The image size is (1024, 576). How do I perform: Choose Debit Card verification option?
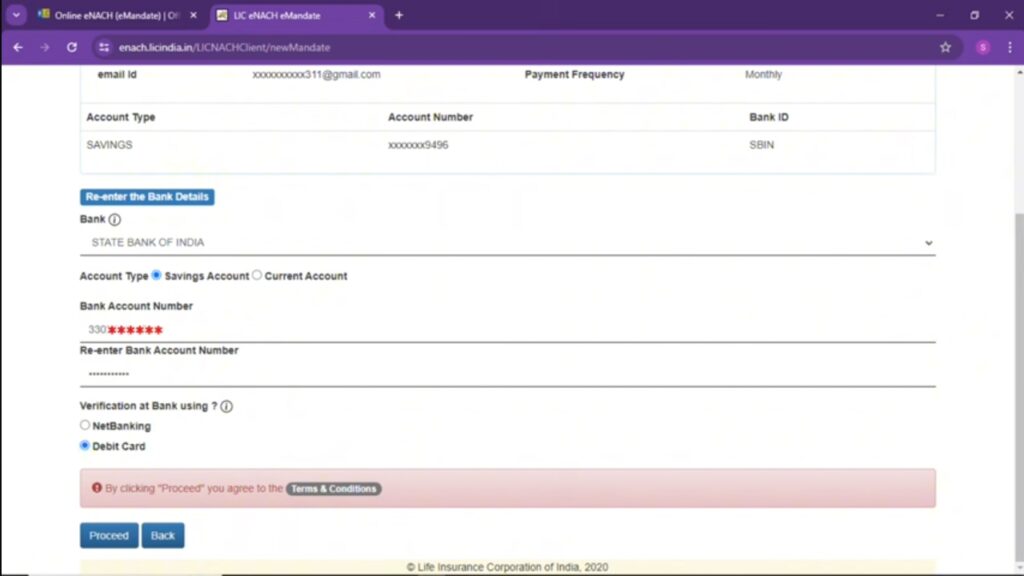[85, 445]
